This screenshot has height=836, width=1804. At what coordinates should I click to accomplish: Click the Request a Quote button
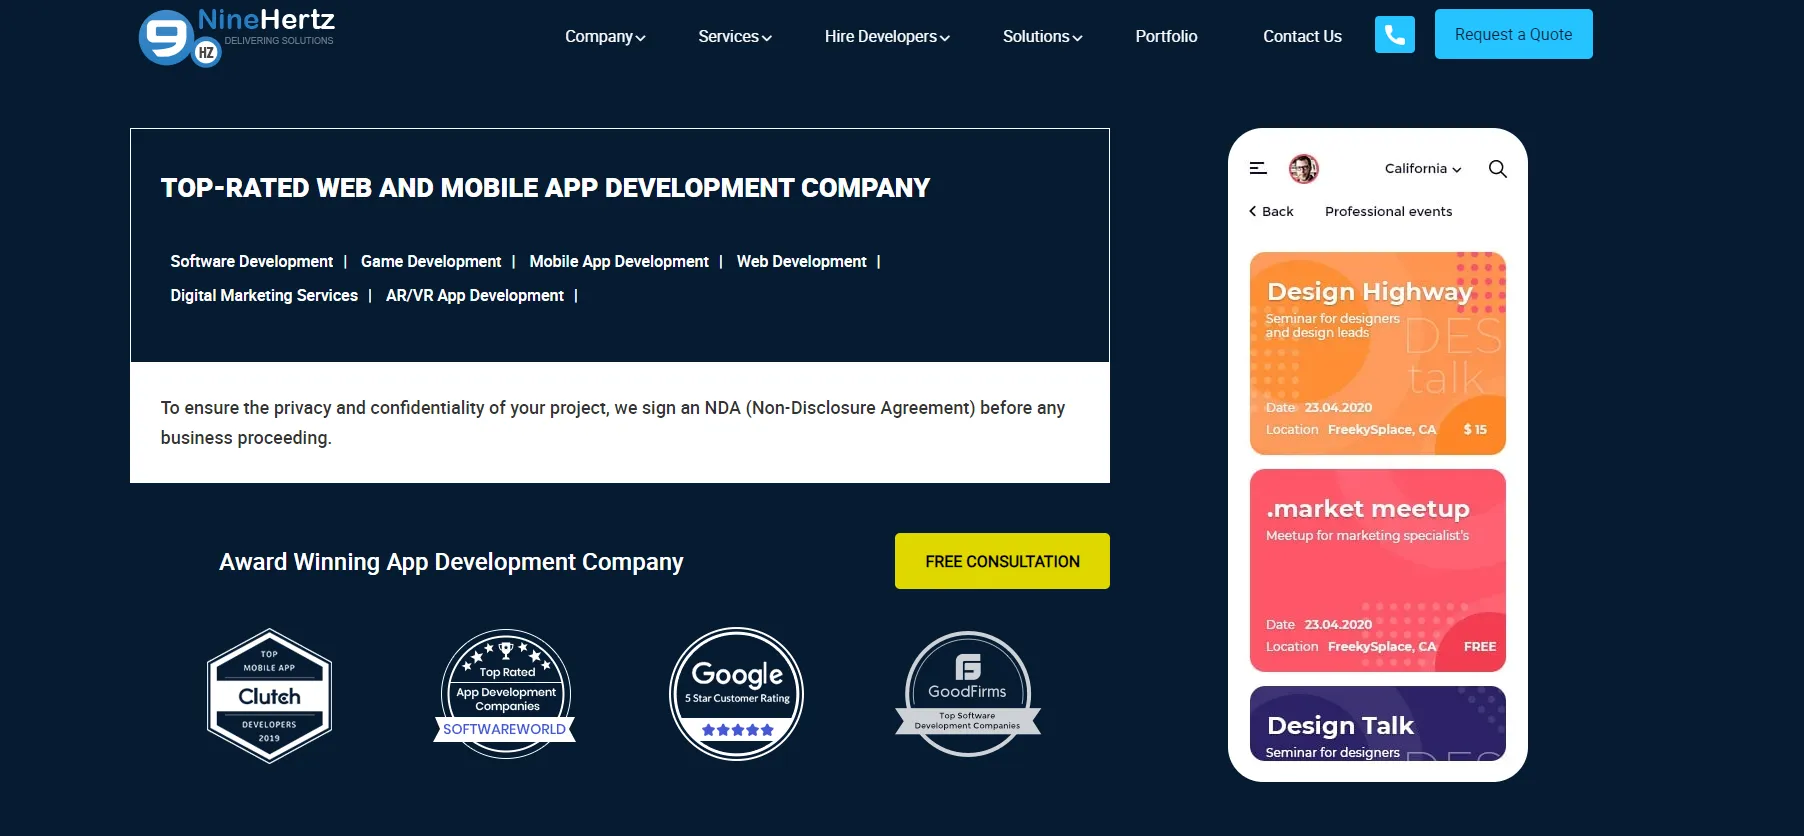click(1513, 34)
